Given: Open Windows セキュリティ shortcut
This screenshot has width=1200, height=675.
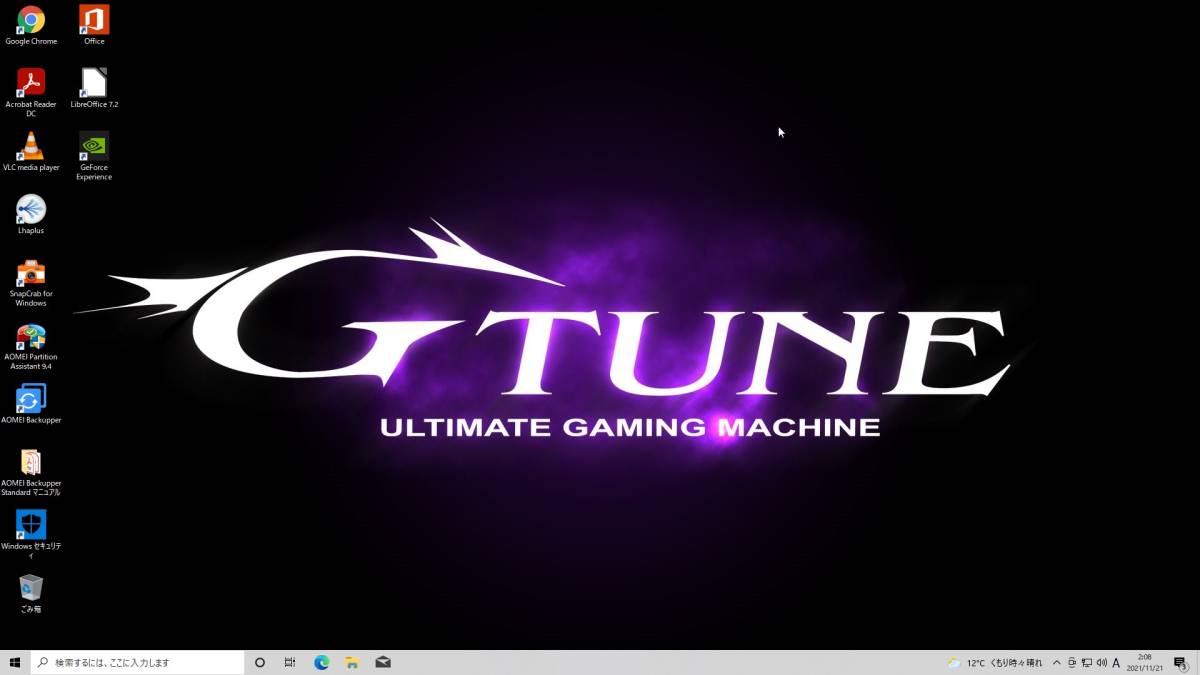Looking at the screenshot, I should pyautogui.click(x=31, y=535).
